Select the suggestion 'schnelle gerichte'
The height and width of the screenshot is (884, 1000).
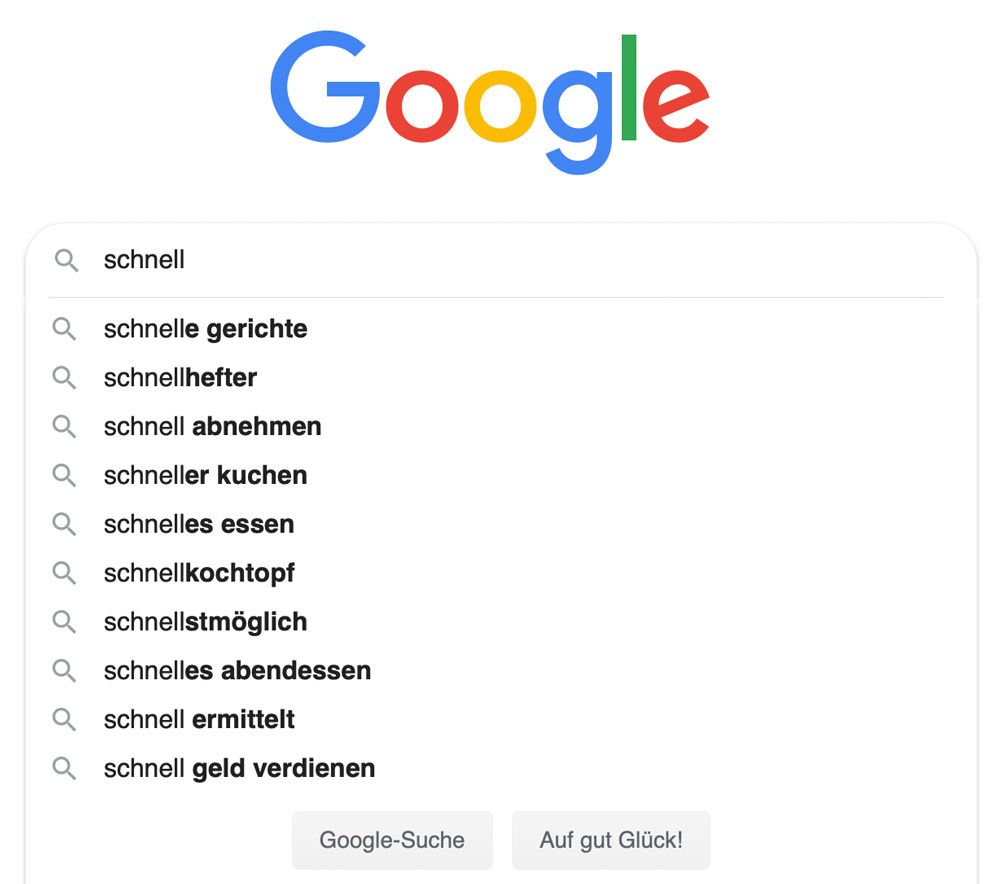(205, 328)
